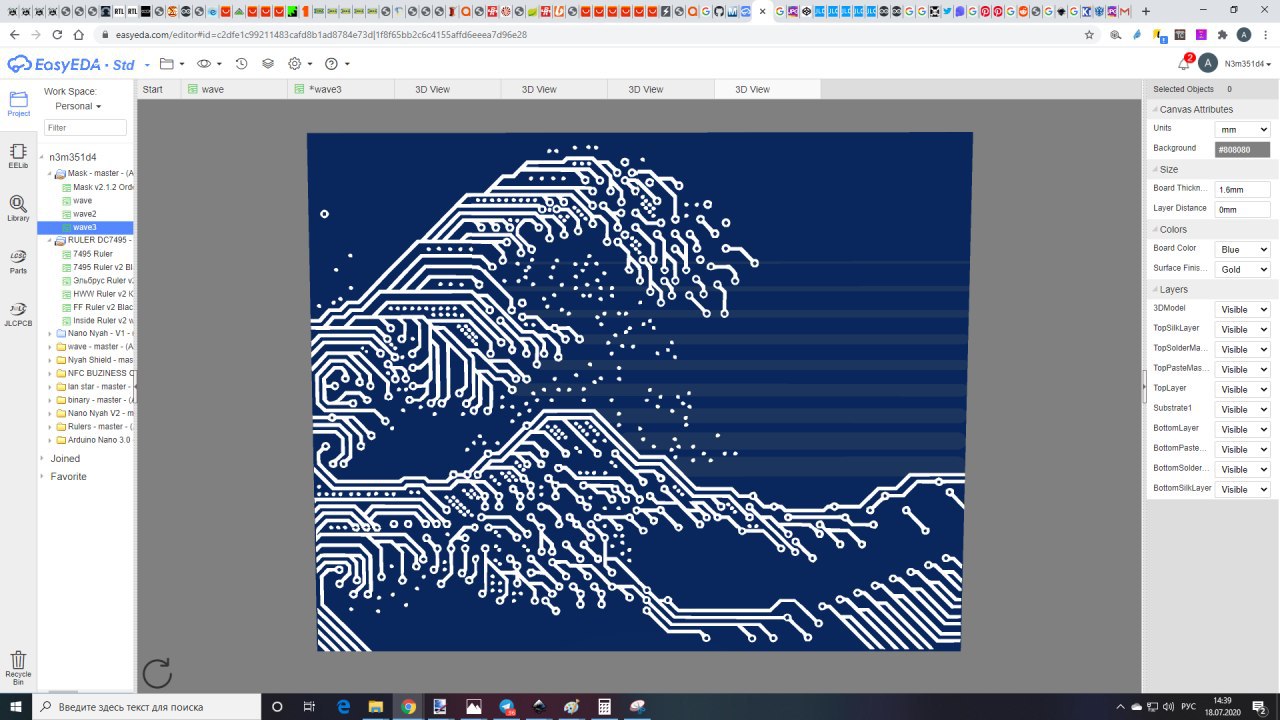
Task: Open the EELib component library
Action: coord(18,155)
